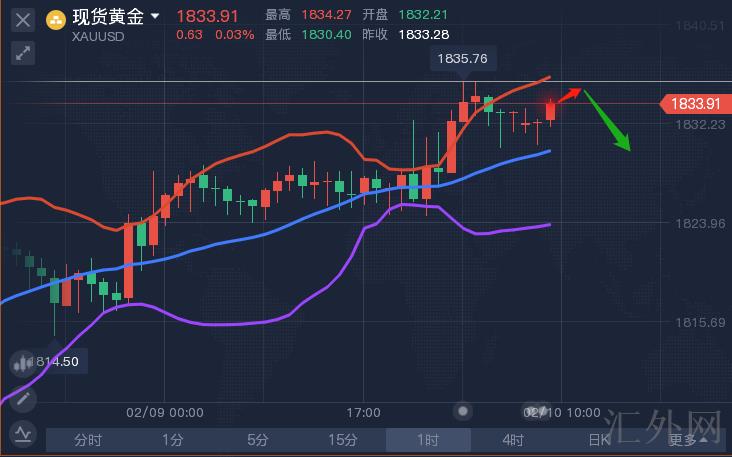Viewport: 732px width, 457px height.
Task: Click the 0.03% change percentage
Action: click(x=235, y=35)
